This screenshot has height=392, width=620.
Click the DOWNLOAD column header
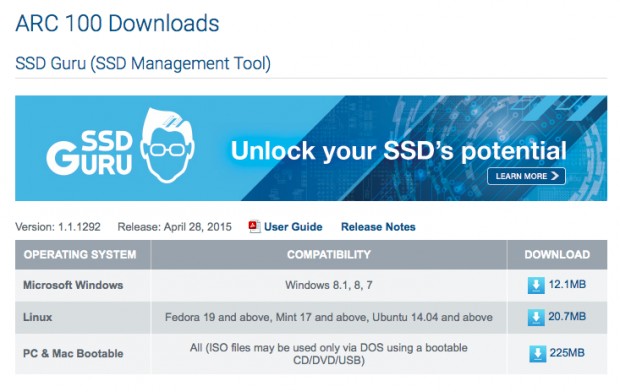(x=557, y=254)
